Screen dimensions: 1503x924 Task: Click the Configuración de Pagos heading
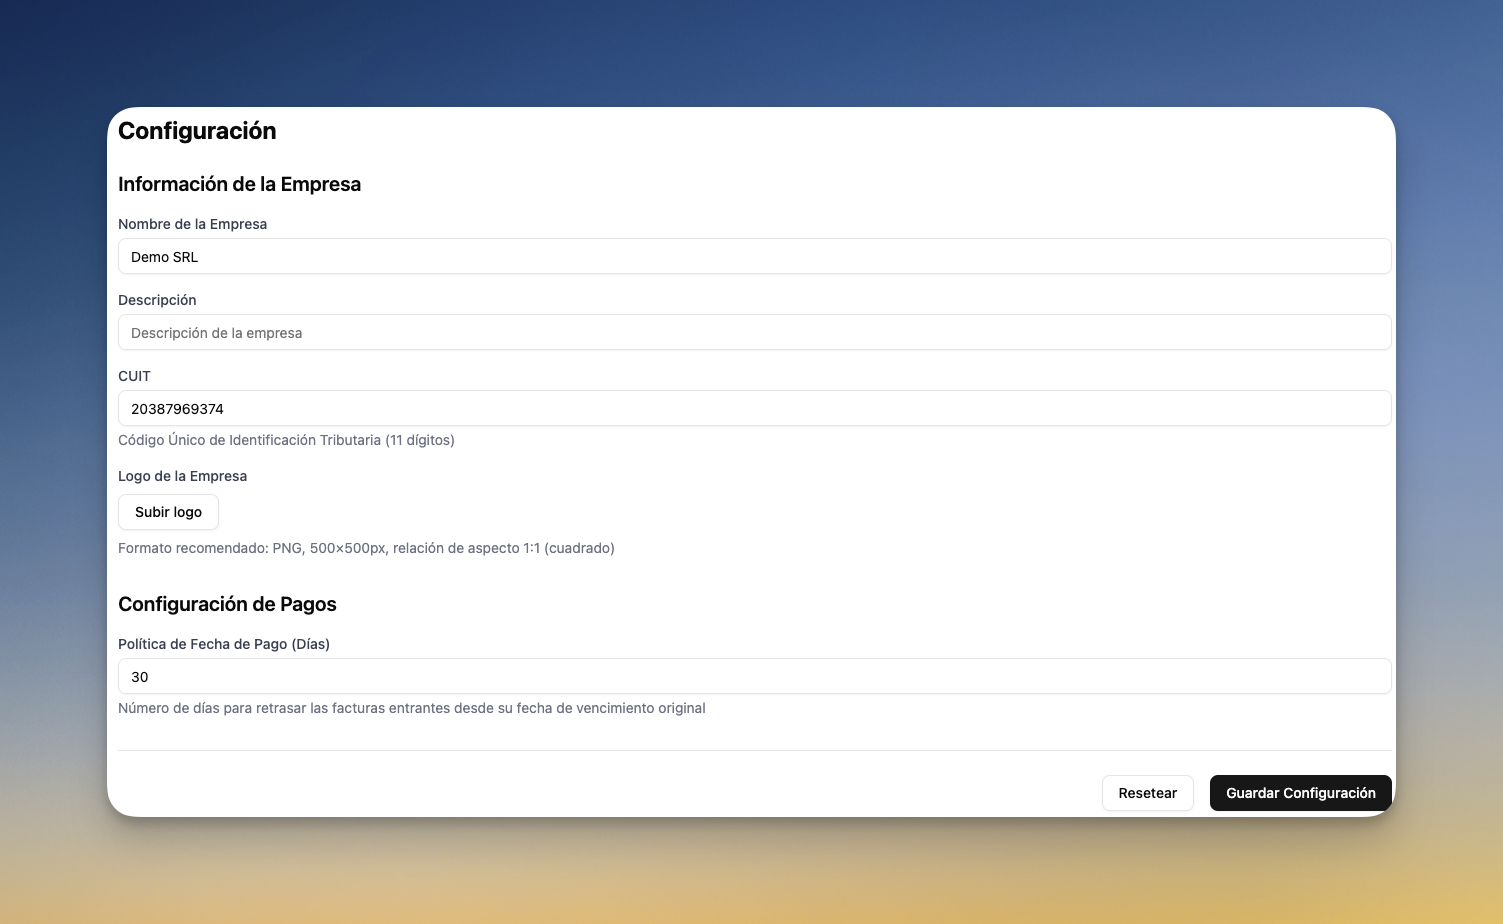point(227,604)
